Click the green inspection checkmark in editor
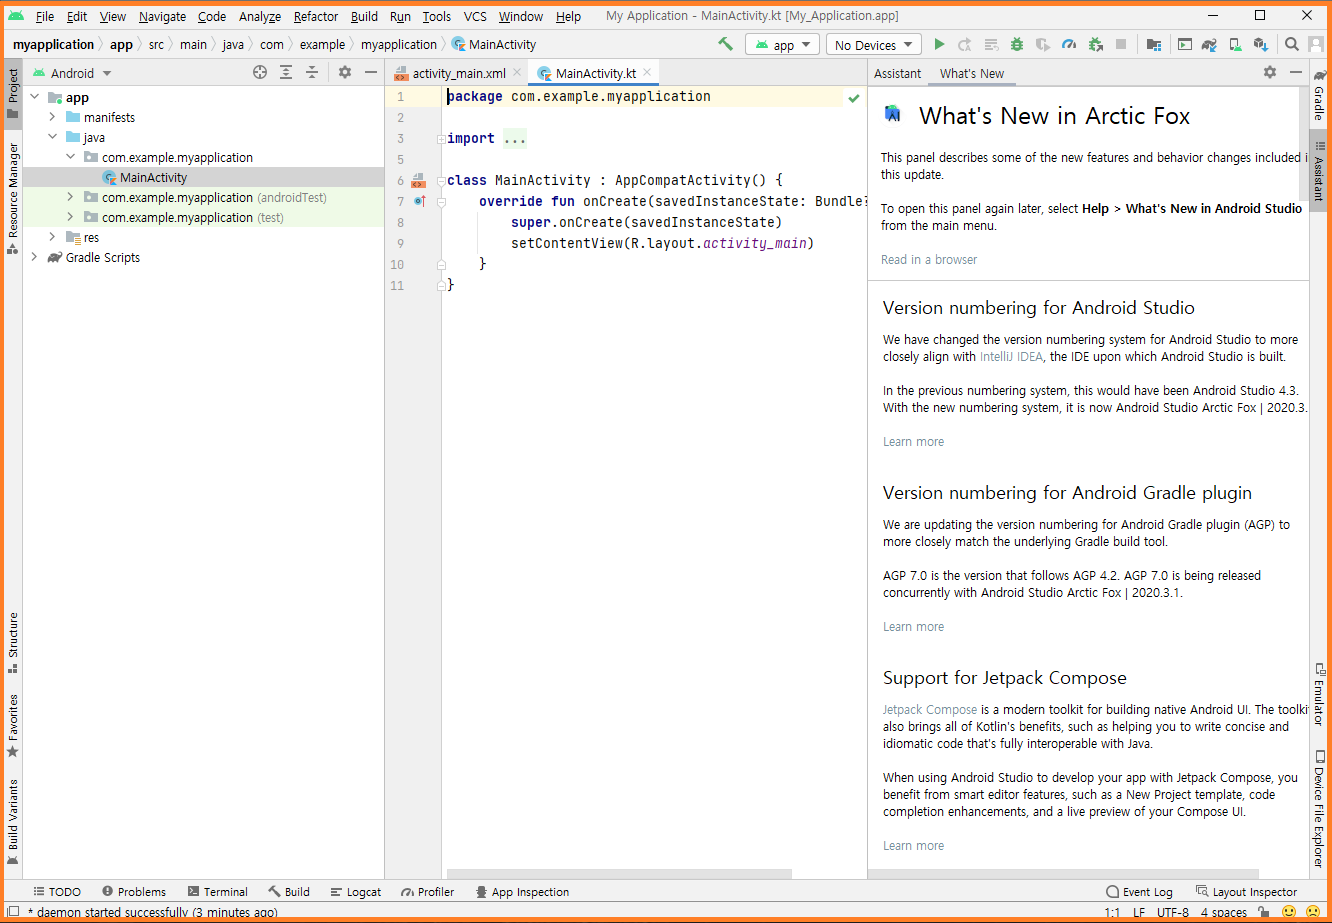 (x=854, y=98)
